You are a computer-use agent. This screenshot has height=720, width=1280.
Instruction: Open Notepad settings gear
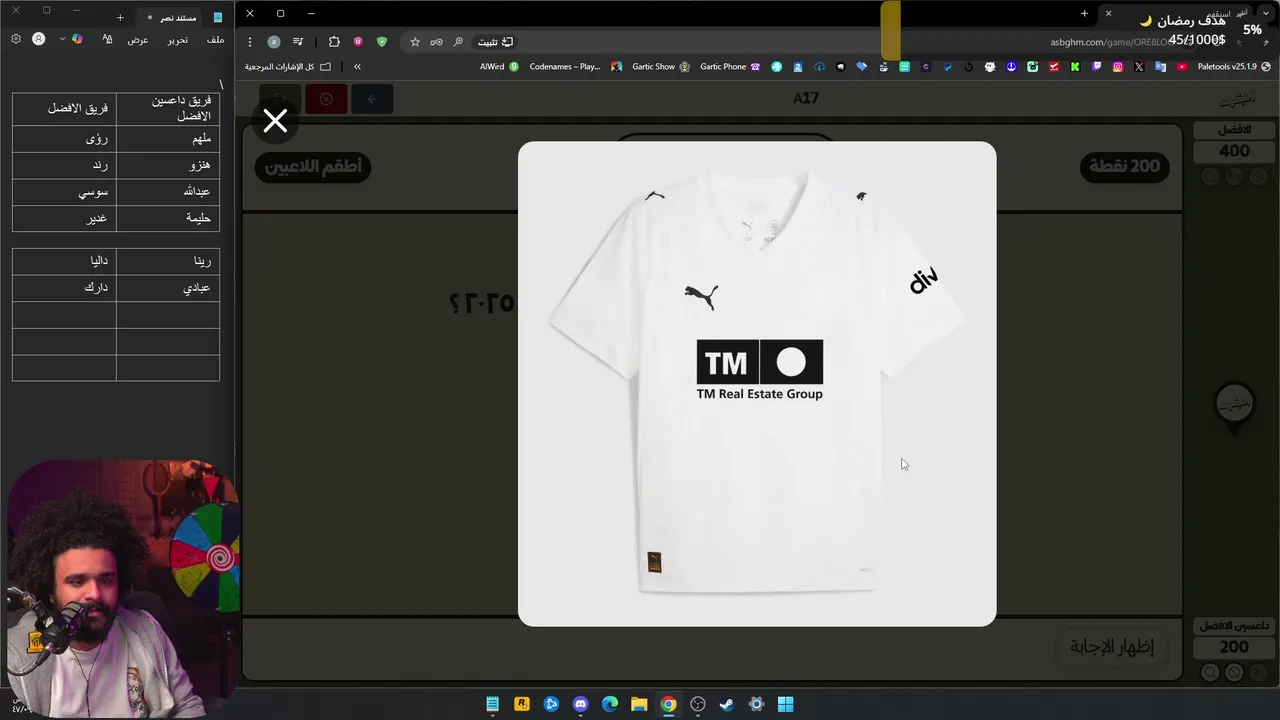coord(16,39)
